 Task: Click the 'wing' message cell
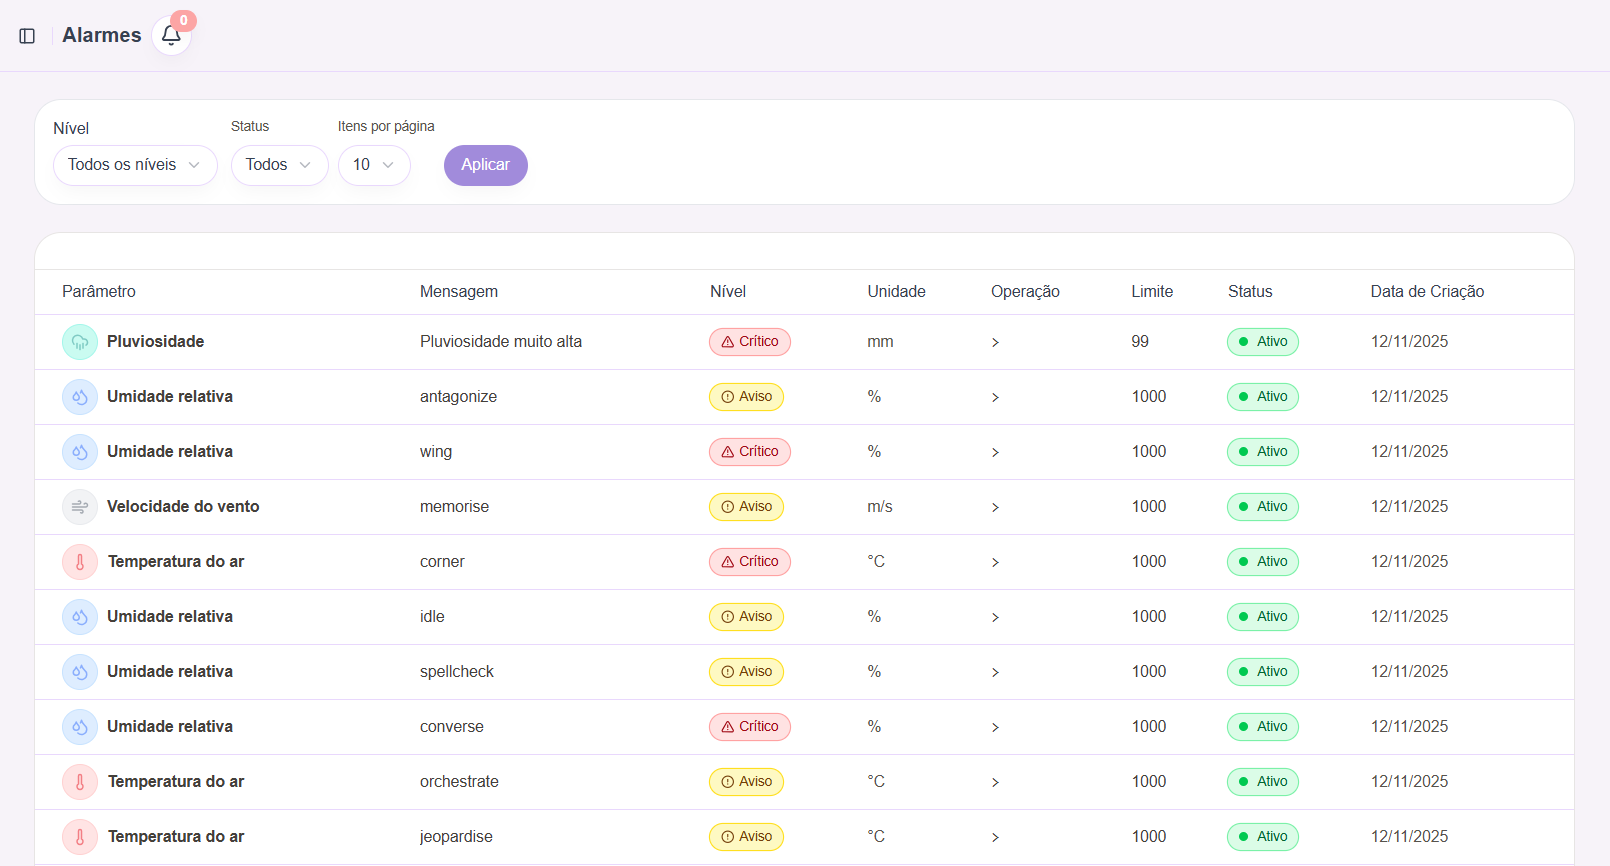pyautogui.click(x=436, y=452)
